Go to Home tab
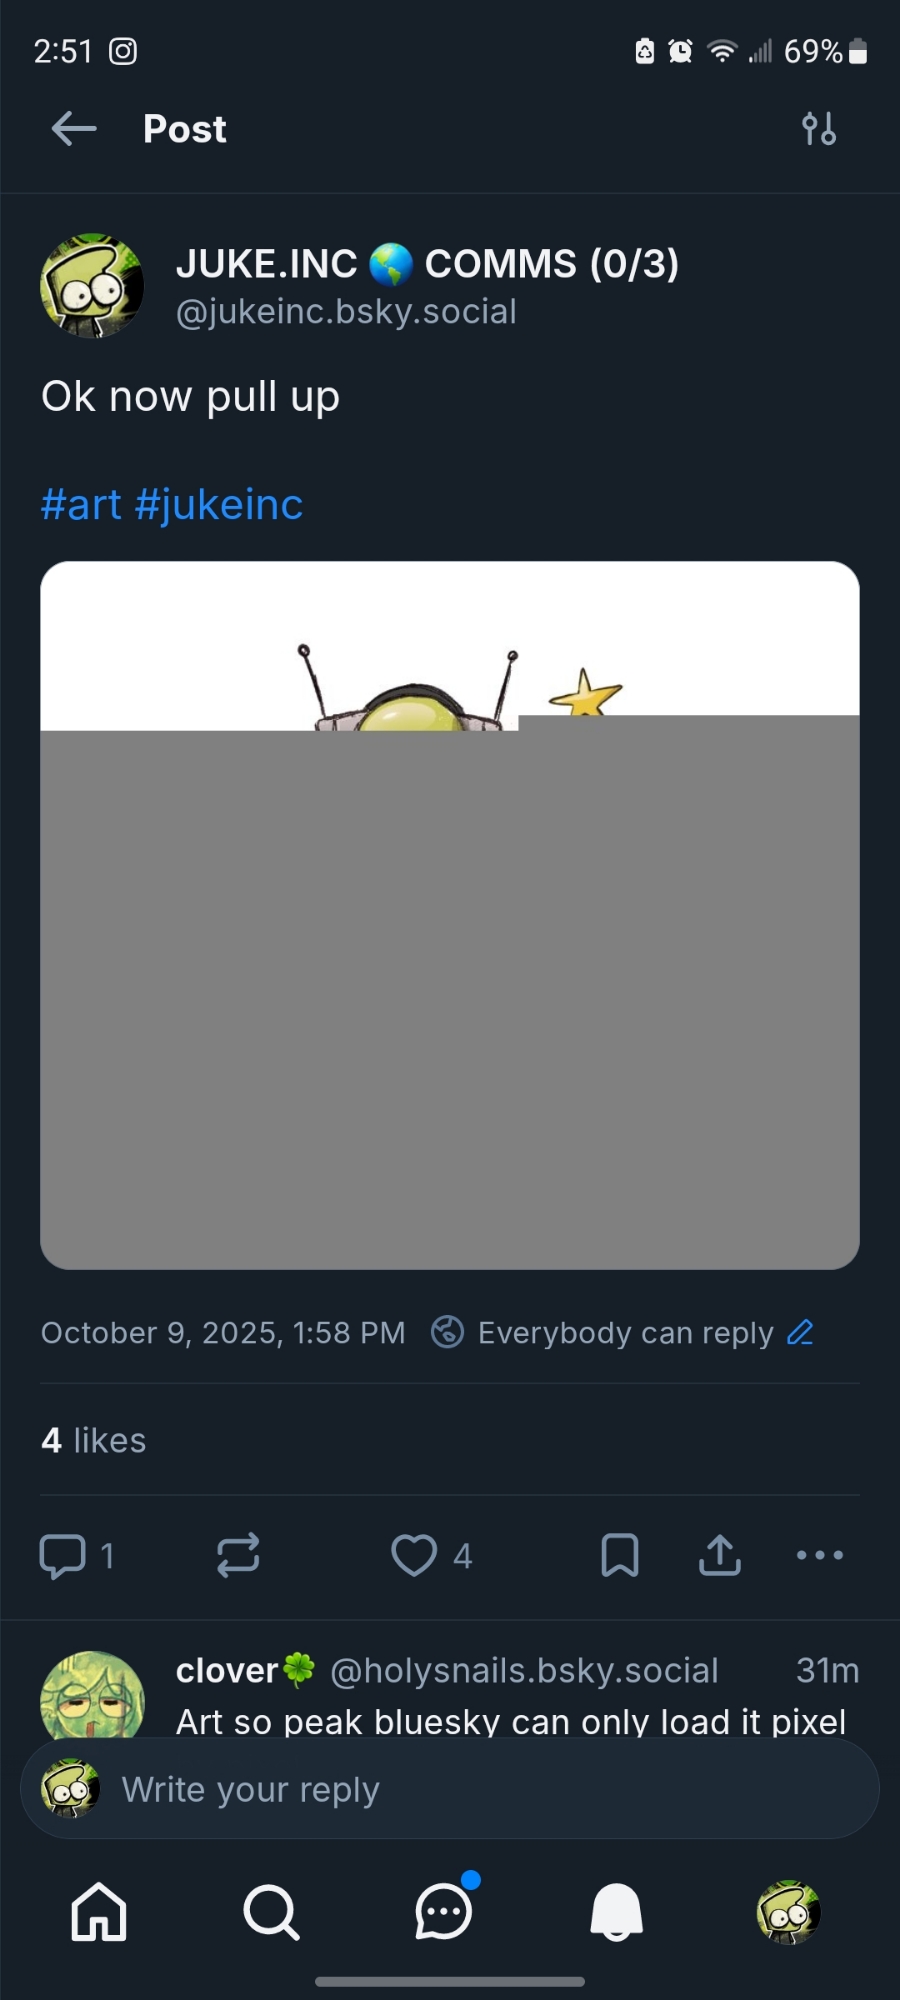900x2000 pixels. [x=99, y=1912]
